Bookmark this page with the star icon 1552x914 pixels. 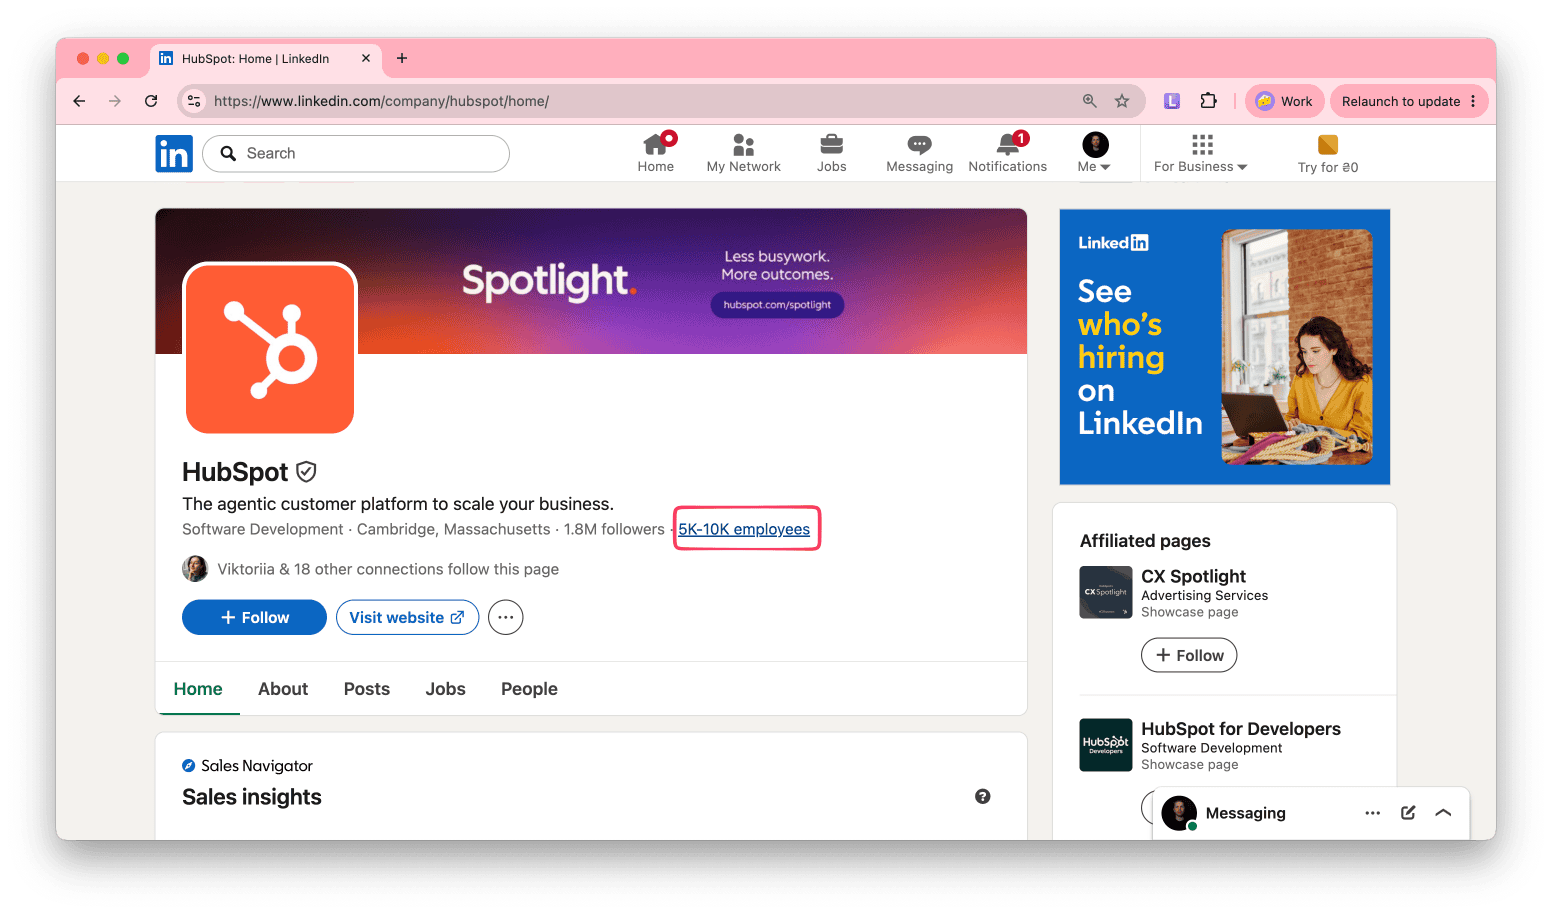tap(1122, 101)
